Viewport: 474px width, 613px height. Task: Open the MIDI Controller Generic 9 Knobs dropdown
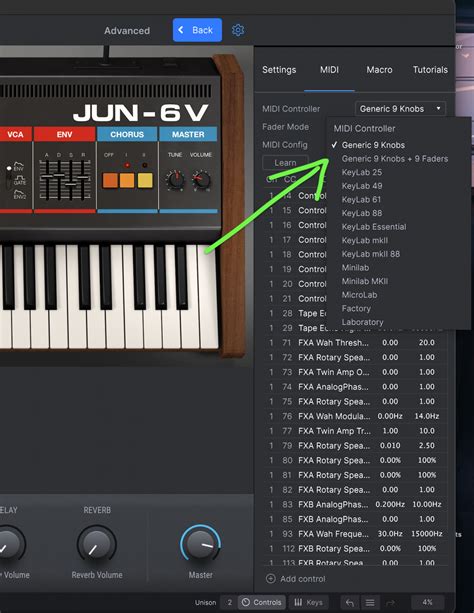tap(400, 109)
